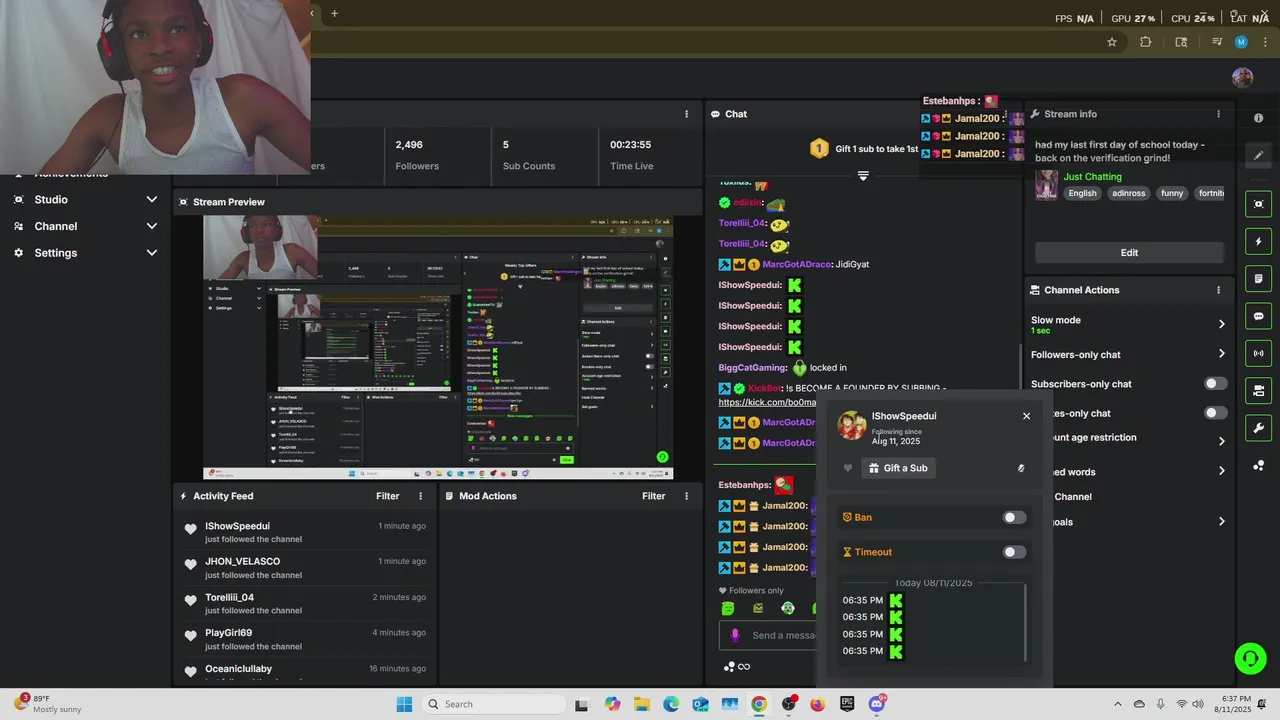Select PlayGirl69 in the Activity Feed
The width and height of the screenshot is (1280, 720).
coord(228,633)
